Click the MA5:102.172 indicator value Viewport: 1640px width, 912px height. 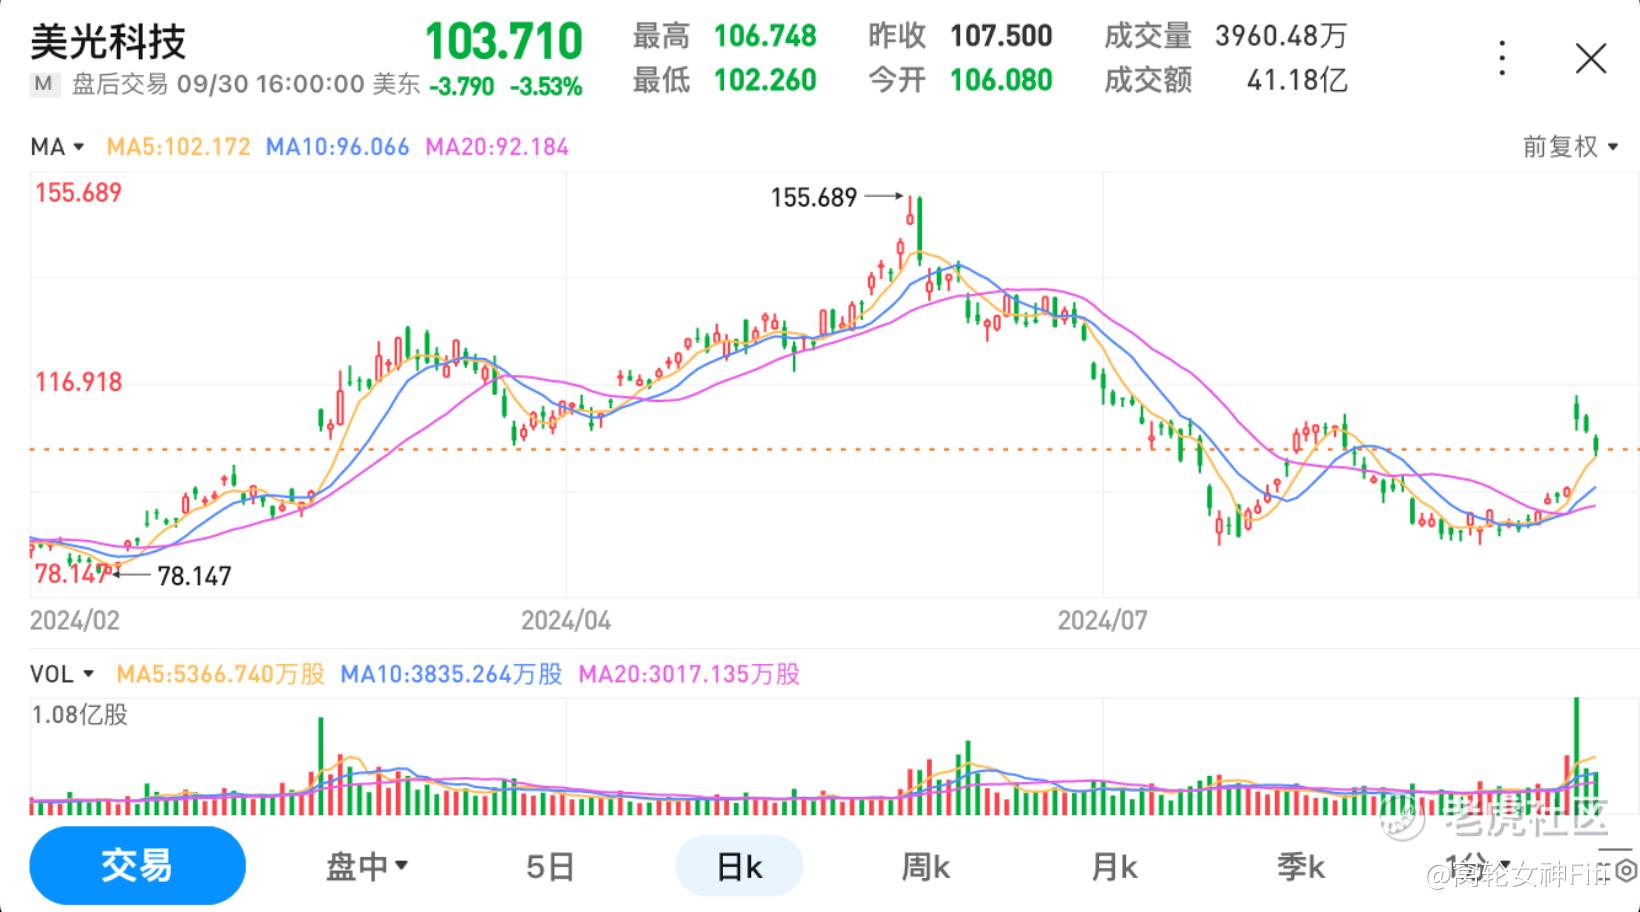(178, 147)
